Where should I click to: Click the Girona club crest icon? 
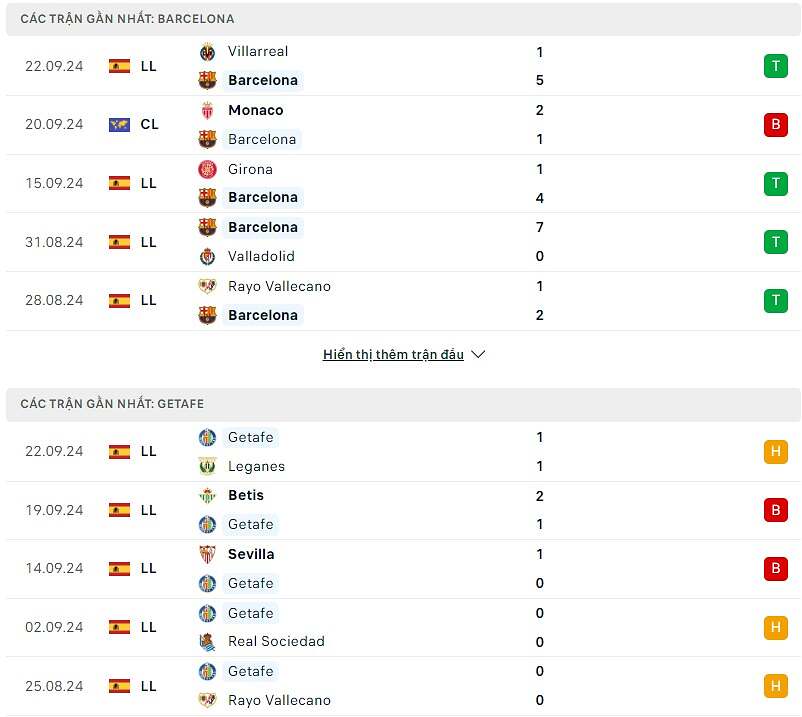click(x=207, y=169)
